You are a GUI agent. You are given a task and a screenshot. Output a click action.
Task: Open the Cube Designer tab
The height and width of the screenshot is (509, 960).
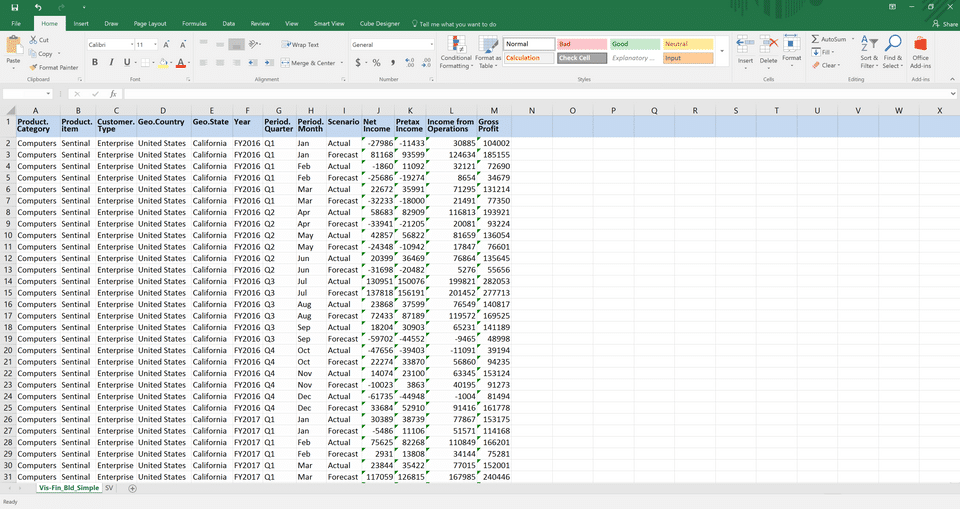(381, 22)
